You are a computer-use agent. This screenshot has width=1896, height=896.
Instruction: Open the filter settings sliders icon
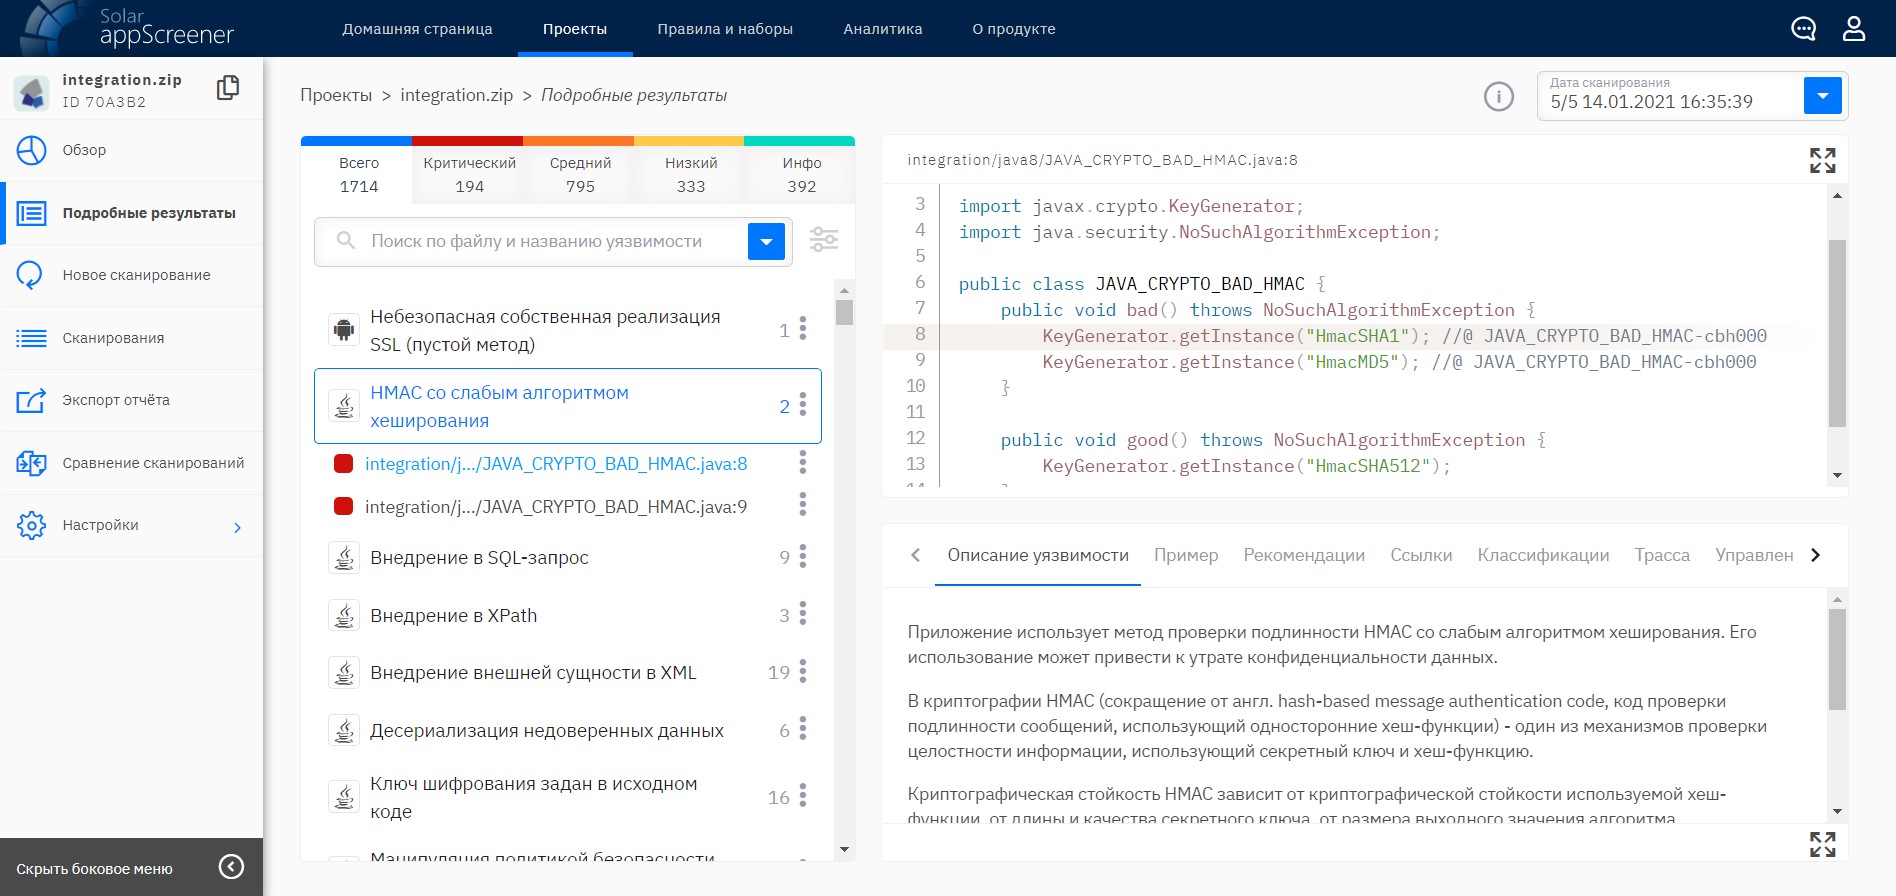(824, 241)
